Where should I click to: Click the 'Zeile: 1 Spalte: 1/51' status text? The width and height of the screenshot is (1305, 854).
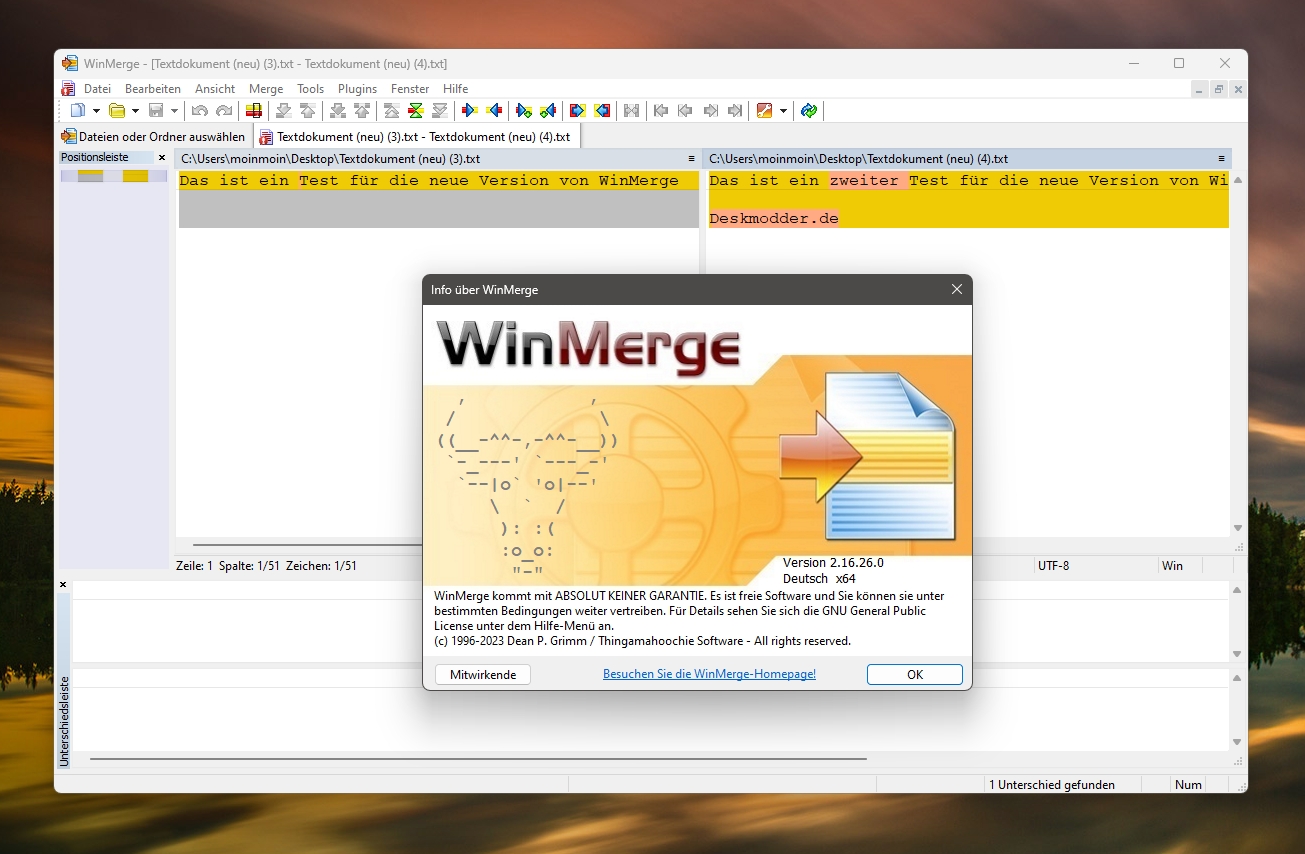266,566
